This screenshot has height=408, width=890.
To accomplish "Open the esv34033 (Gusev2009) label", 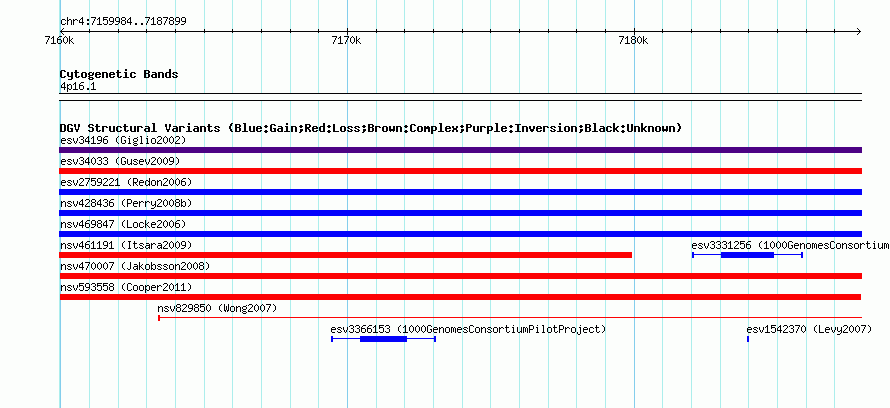I will click(120, 161).
